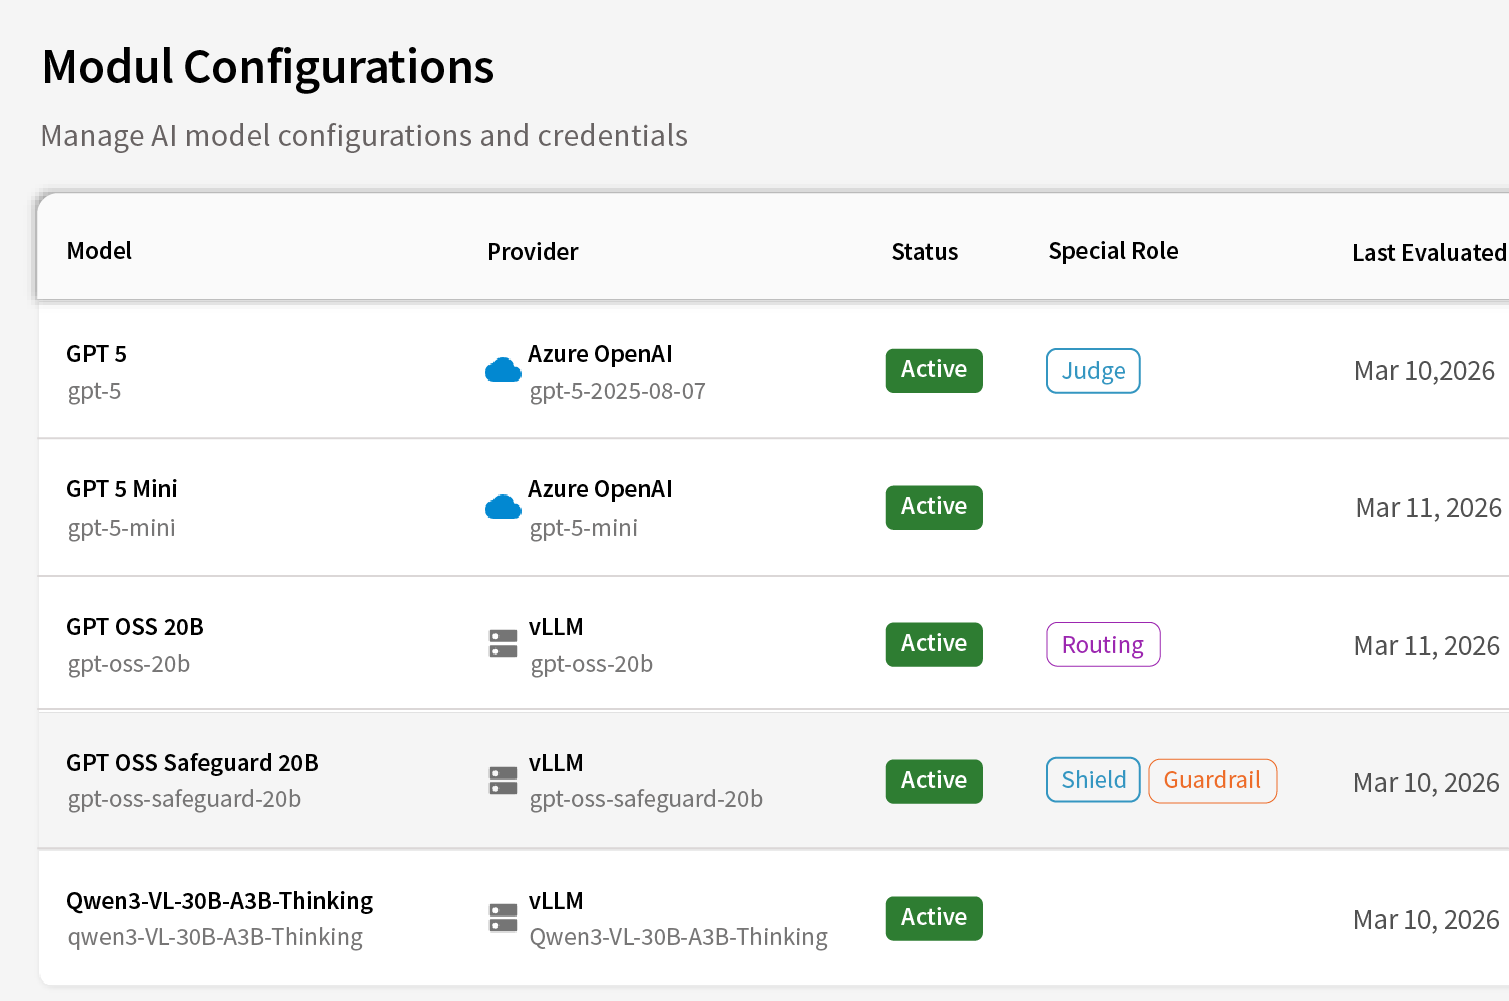
Task: Click the Shield role badge
Action: point(1093,780)
